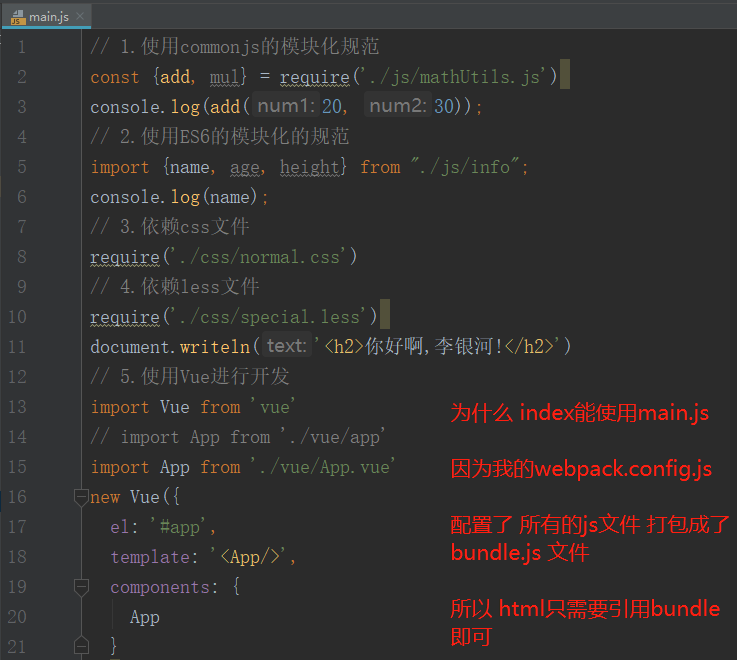The width and height of the screenshot is (737, 660).
Task: Click the fold end marker at line 21
Action: (81, 646)
